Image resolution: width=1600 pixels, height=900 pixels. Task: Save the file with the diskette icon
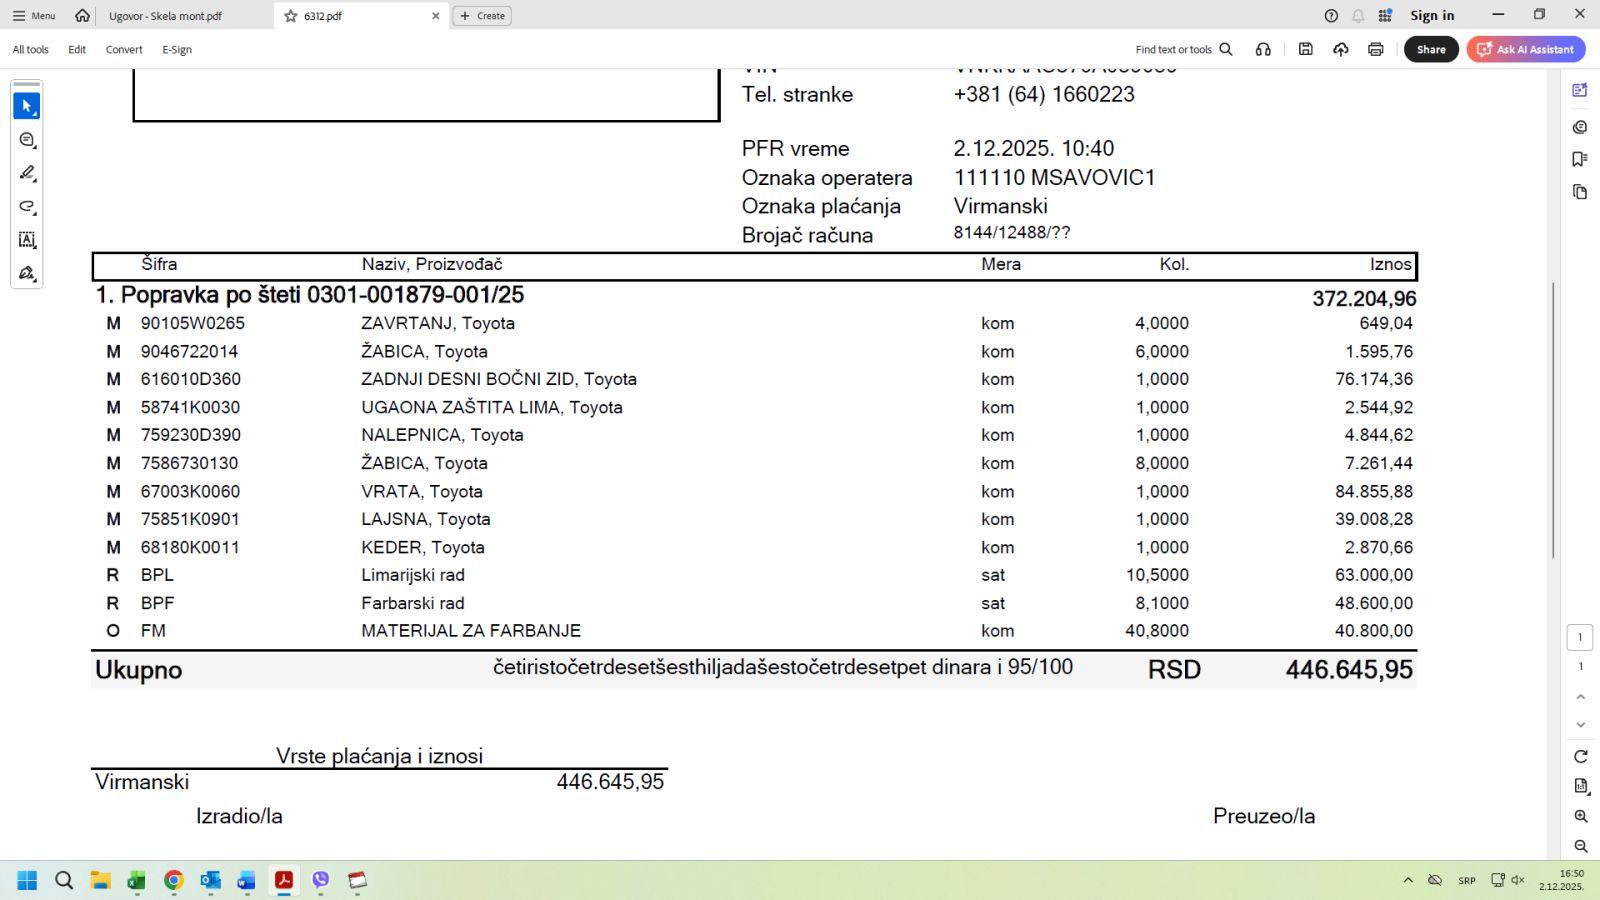click(1306, 49)
